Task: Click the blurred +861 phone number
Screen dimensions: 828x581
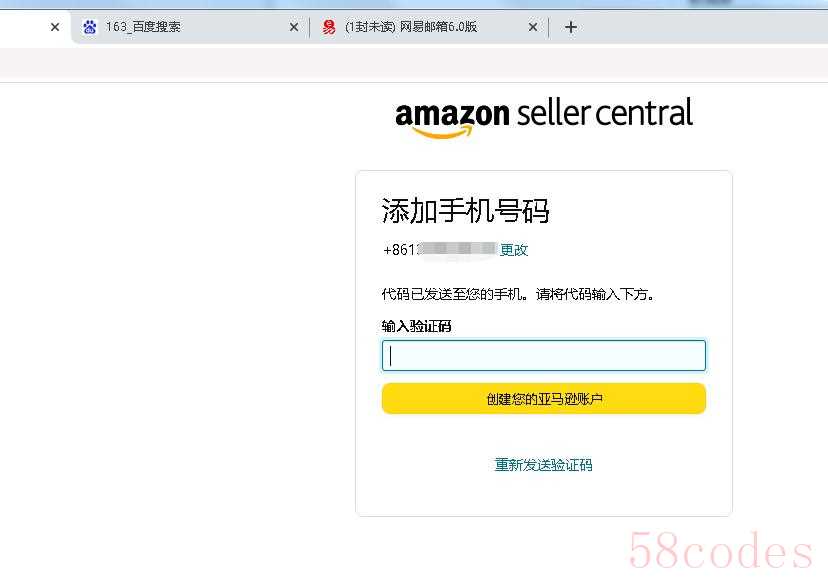Action: click(439, 249)
